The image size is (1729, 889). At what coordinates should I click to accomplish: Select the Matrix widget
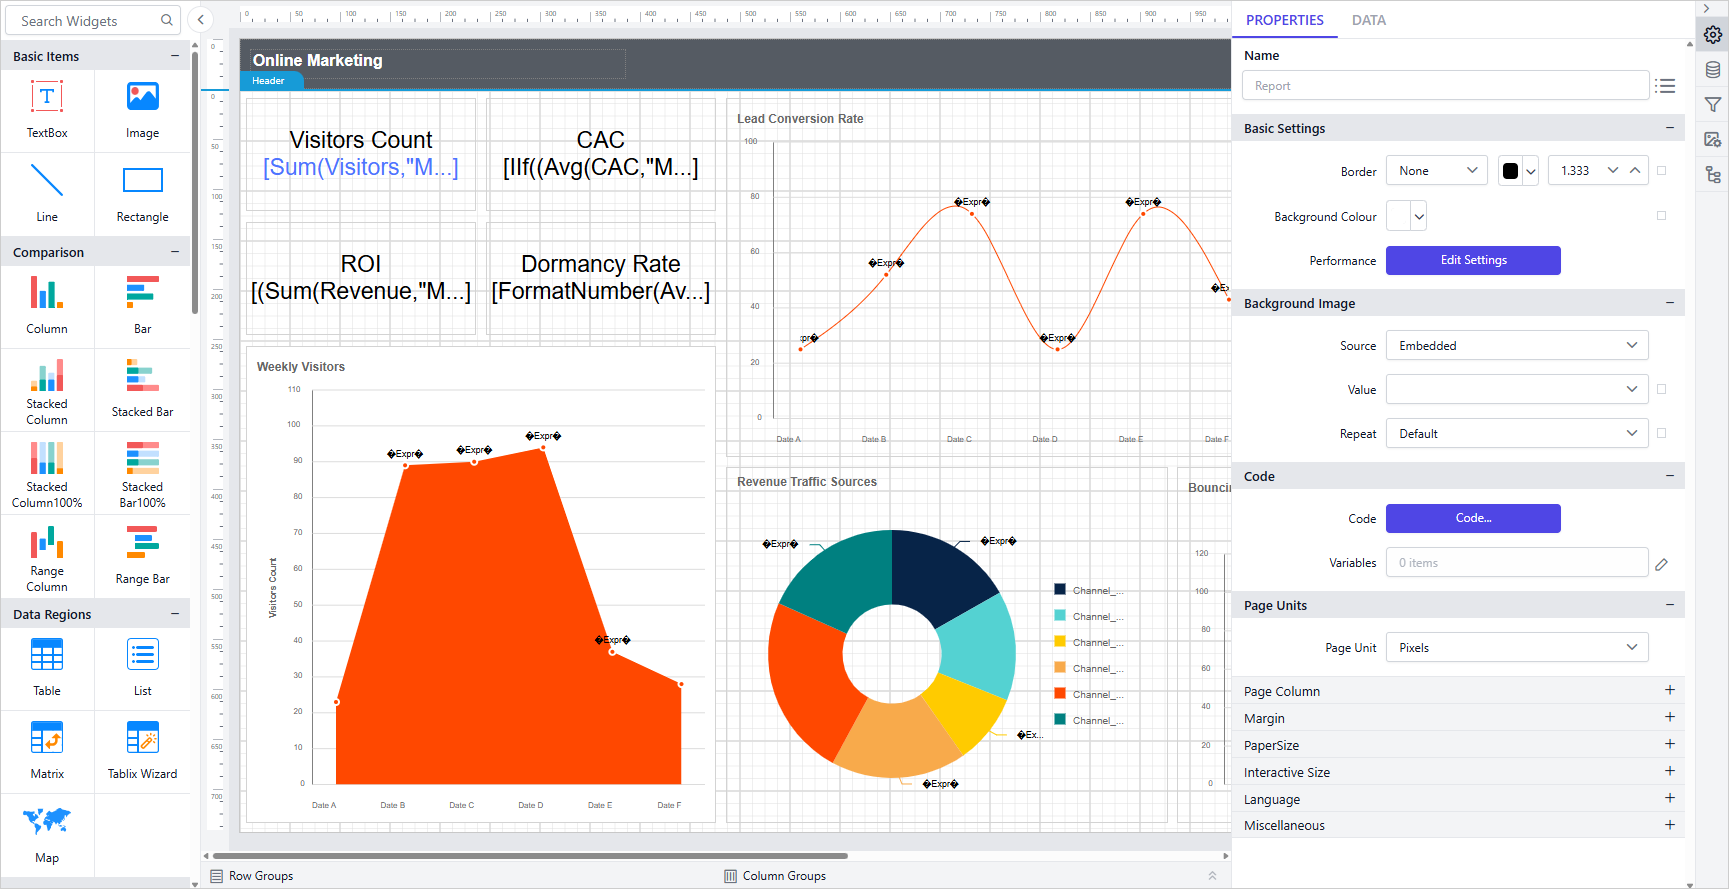point(47,752)
